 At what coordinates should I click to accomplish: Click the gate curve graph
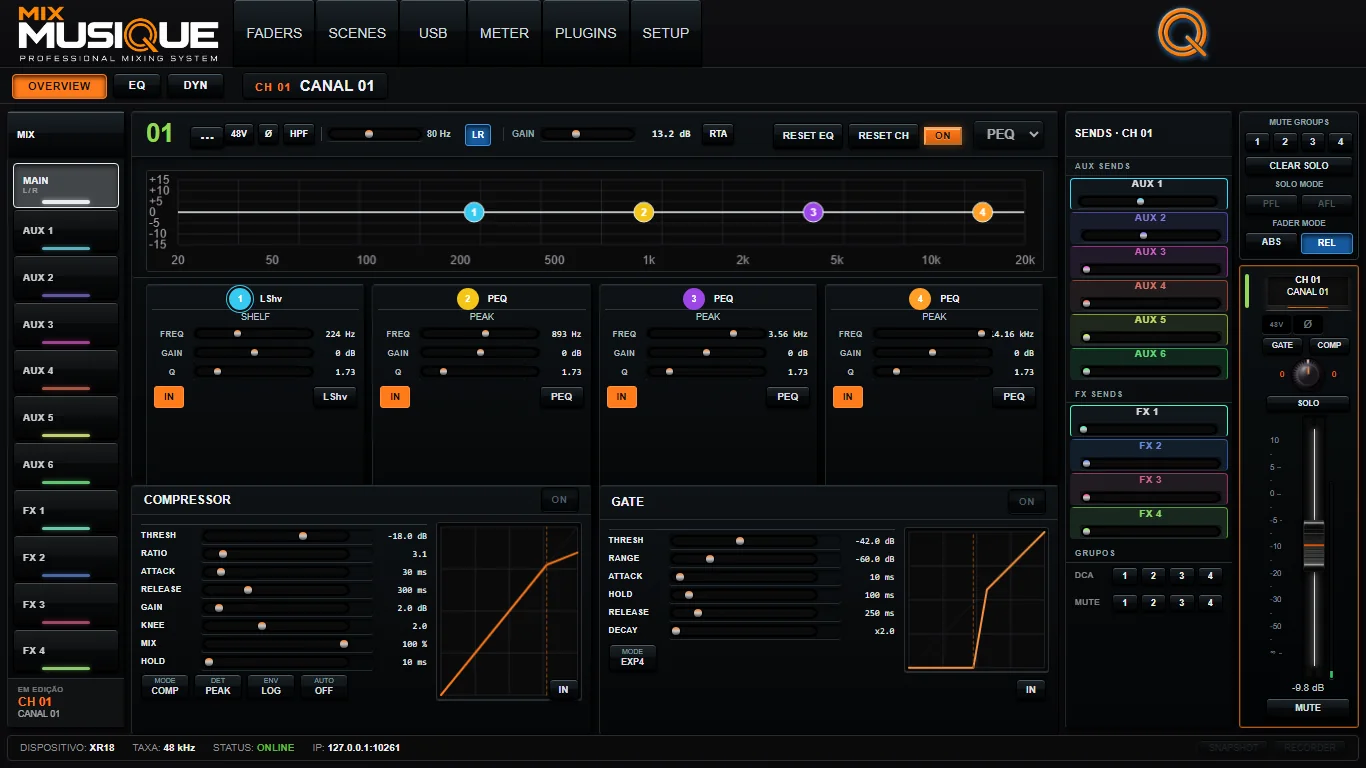coord(976,600)
